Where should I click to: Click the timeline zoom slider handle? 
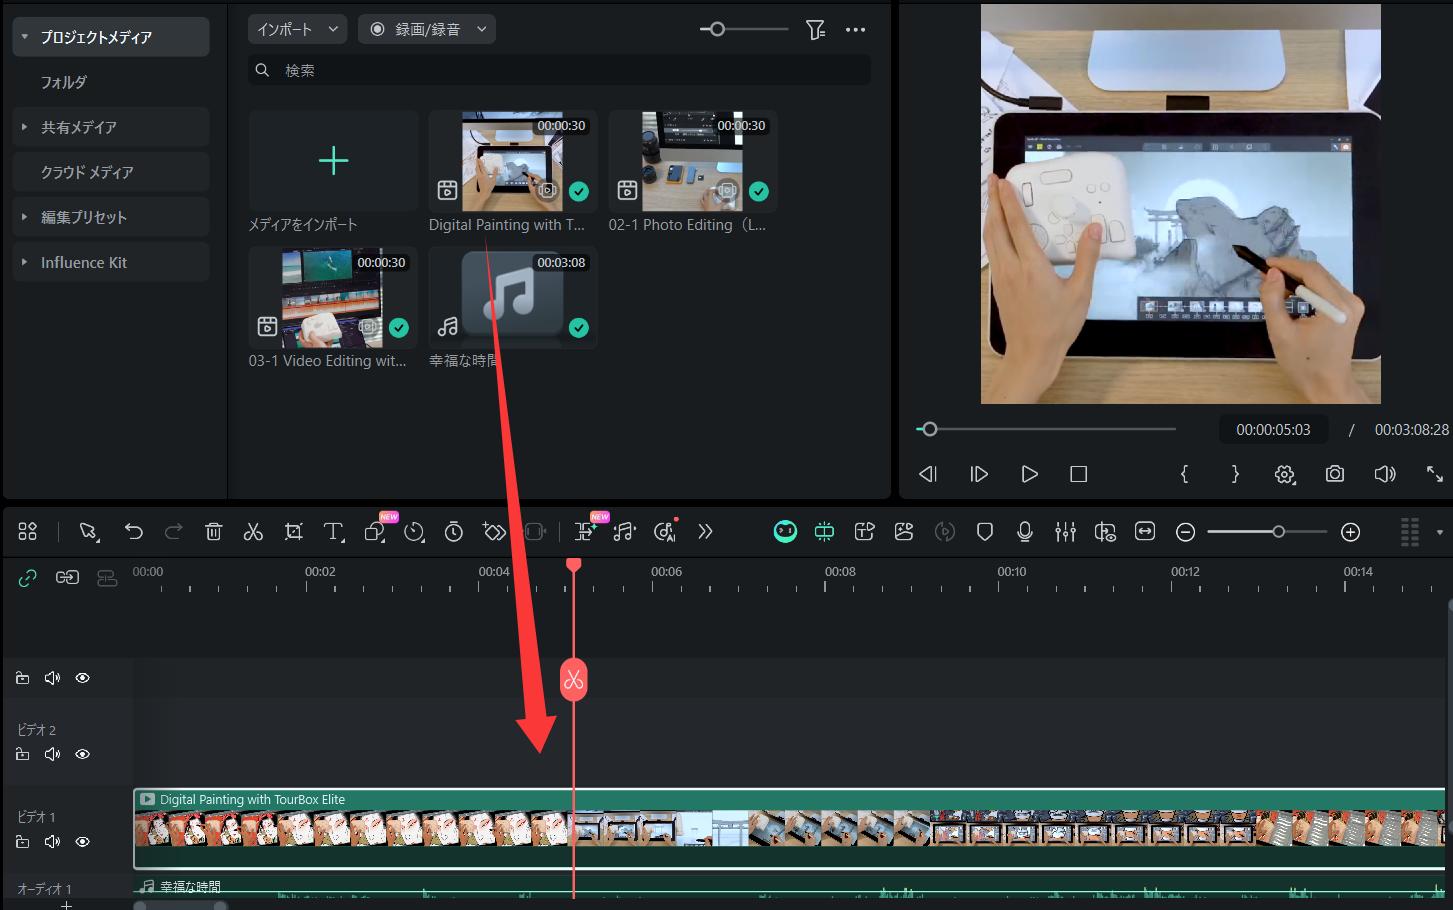pyautogui.click(x=1278, y=532)
